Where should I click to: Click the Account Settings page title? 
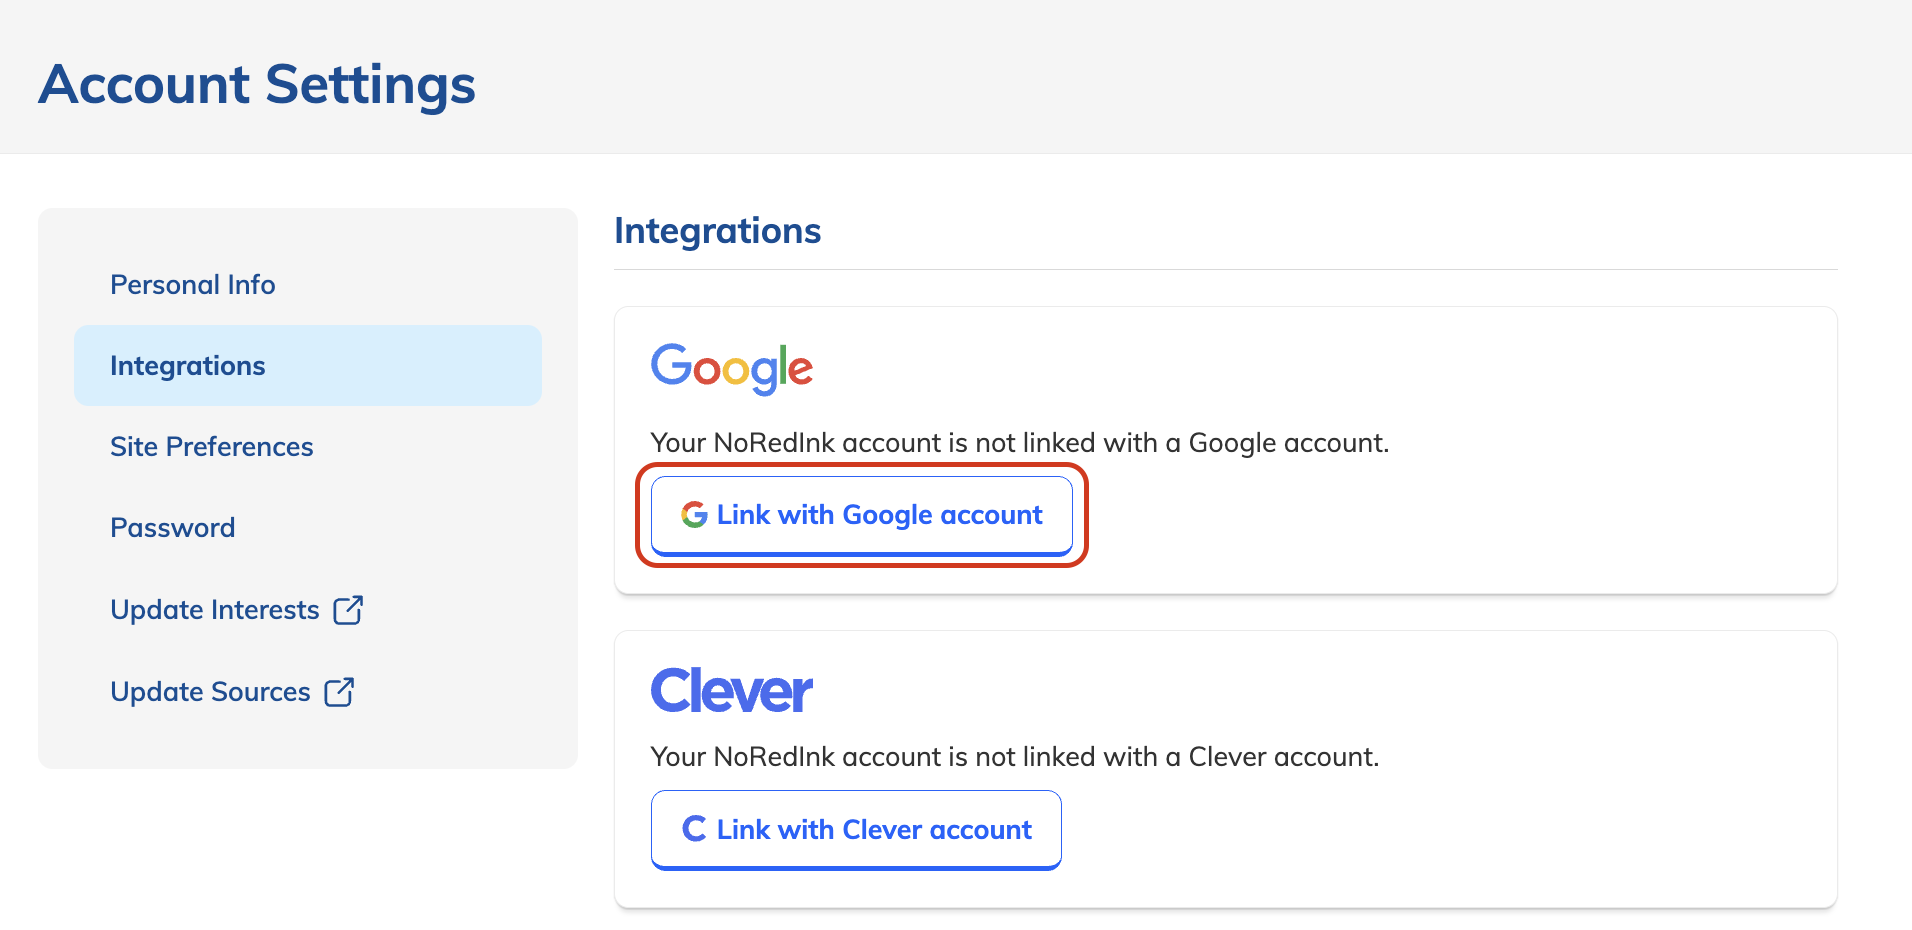[x=257, y=84]
